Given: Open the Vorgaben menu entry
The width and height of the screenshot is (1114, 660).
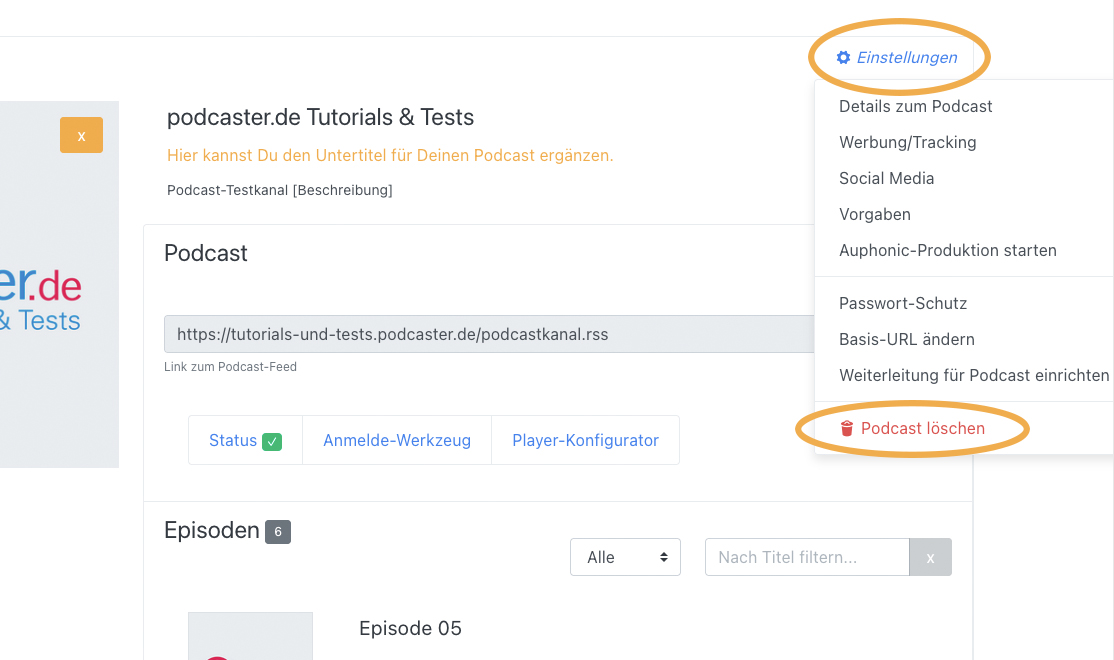Looking at the screenshot, I should pyautogui.click(x=875, y=215).
